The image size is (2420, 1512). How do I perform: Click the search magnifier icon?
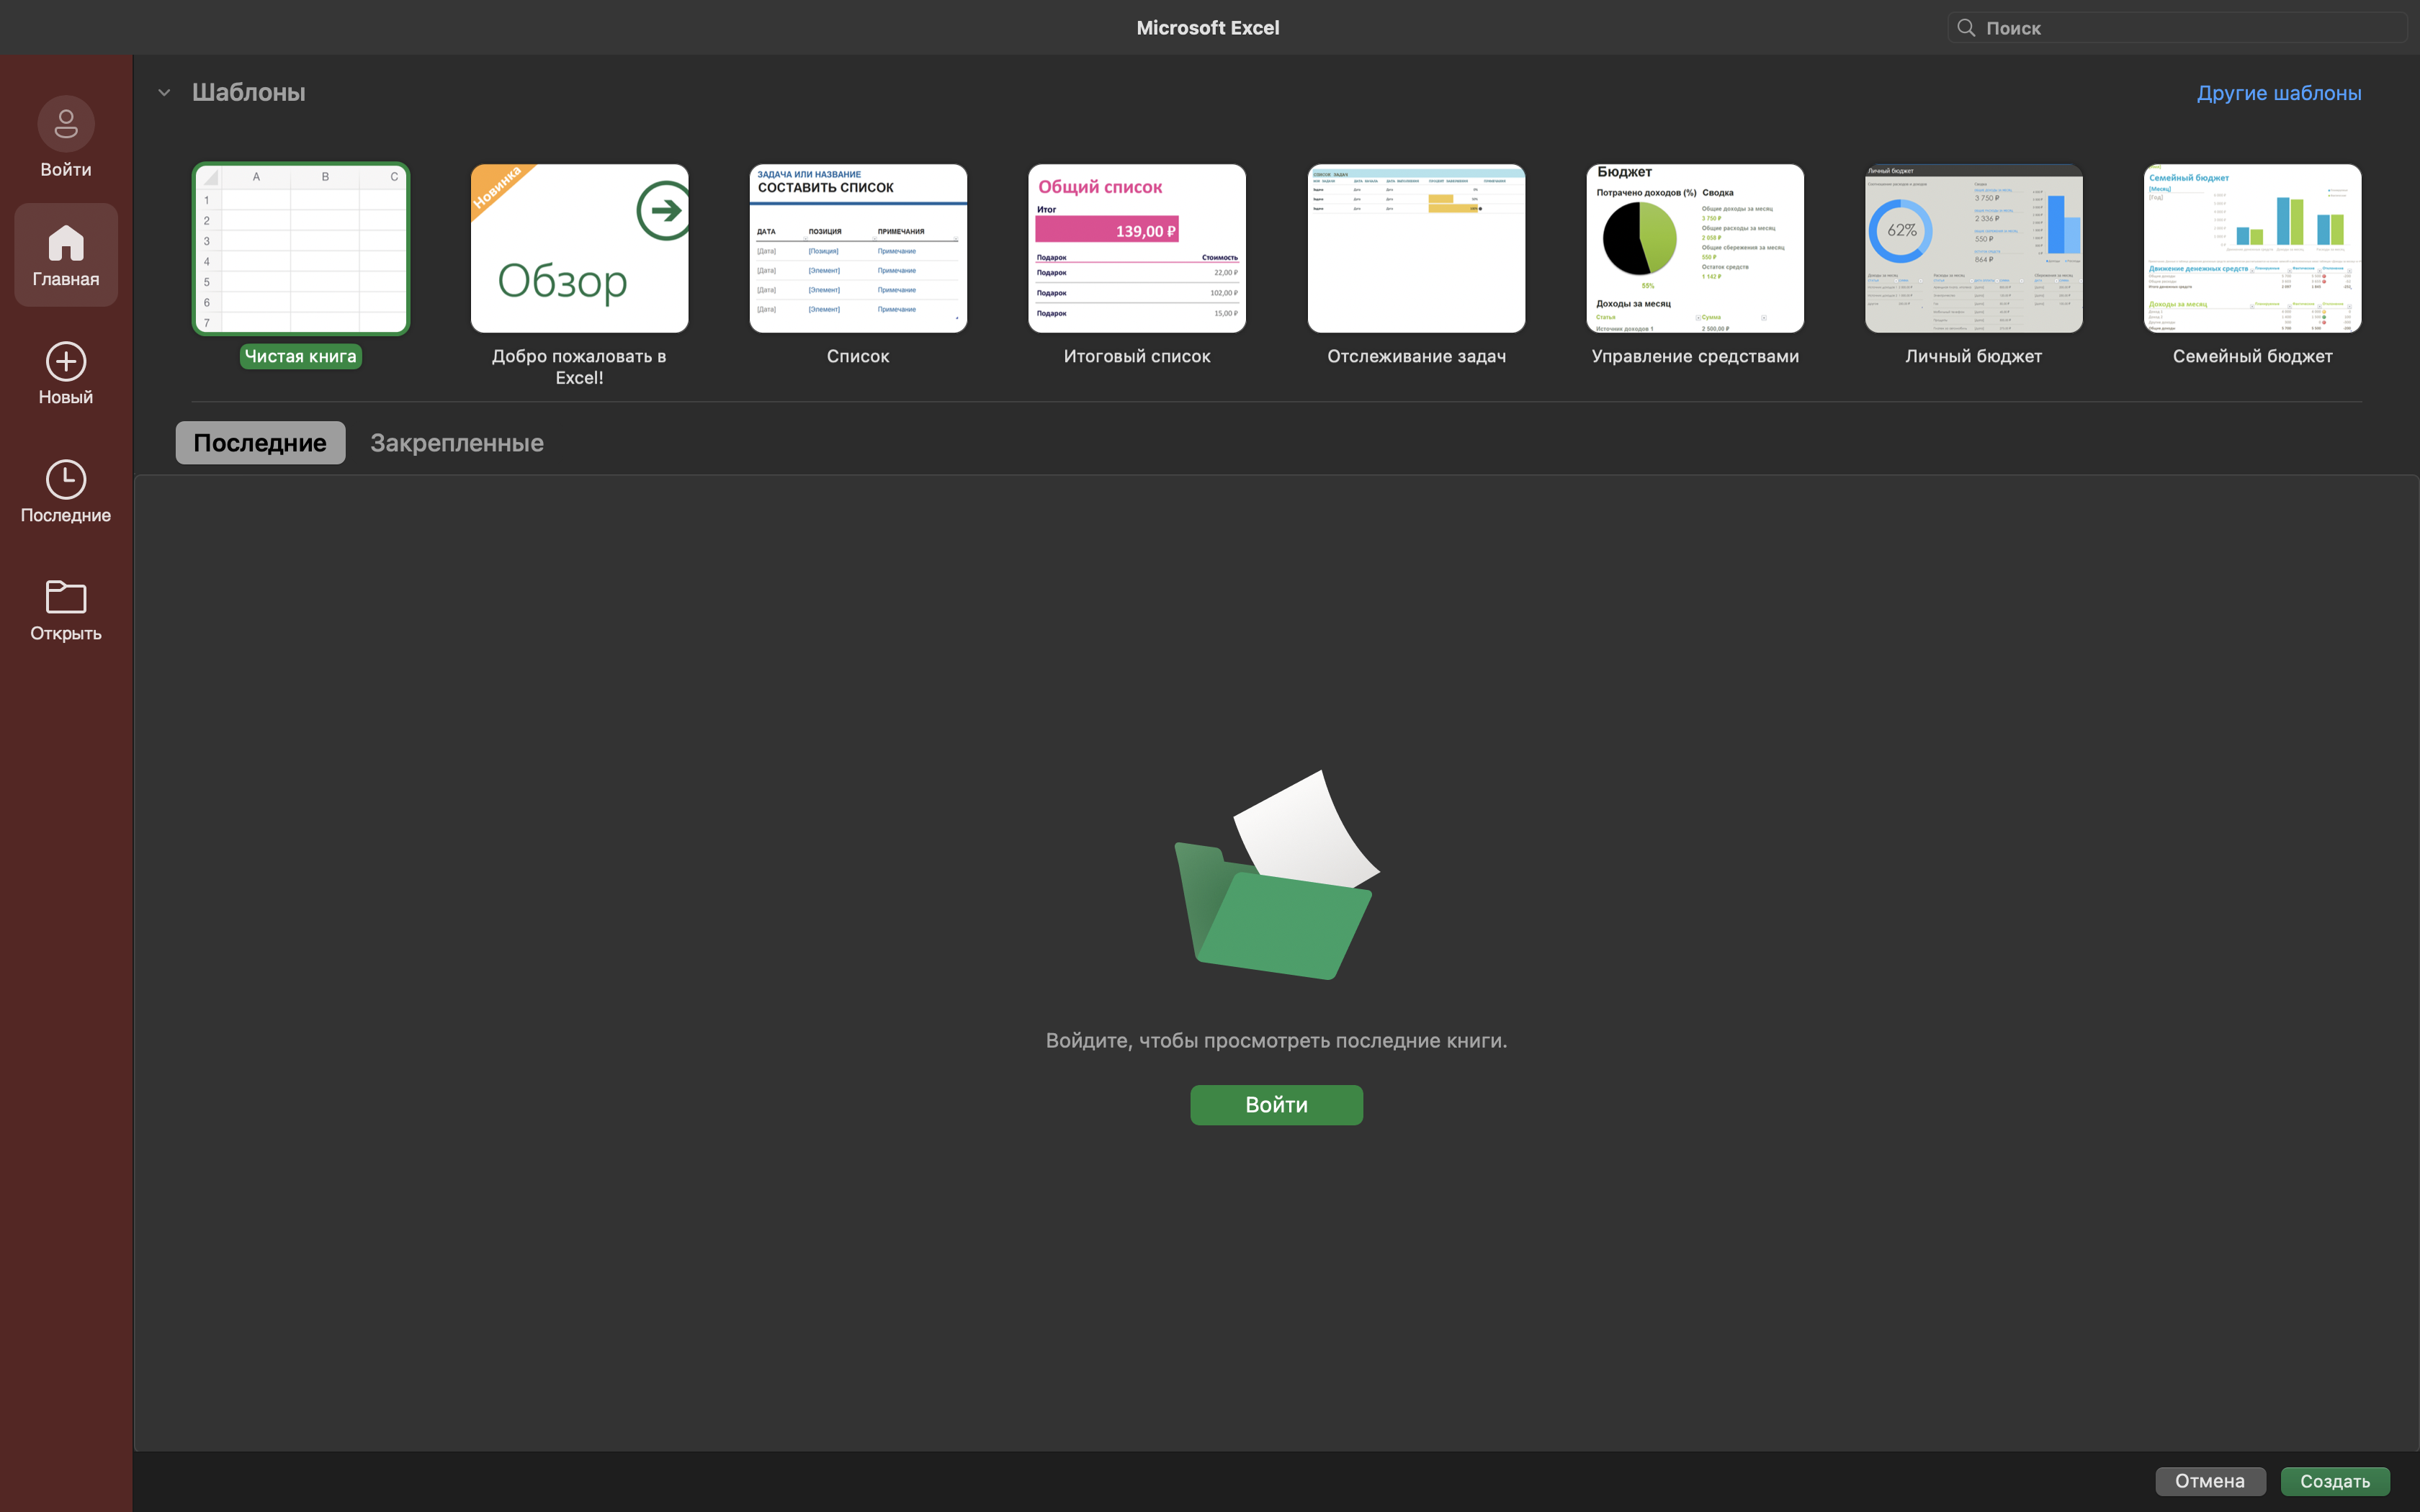pyautogui.click(x=1966, y=28)
